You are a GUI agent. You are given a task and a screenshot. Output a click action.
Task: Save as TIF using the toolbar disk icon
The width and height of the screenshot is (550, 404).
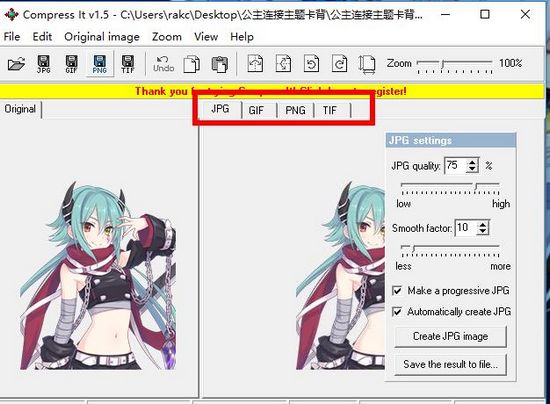[x=128, y=64]
